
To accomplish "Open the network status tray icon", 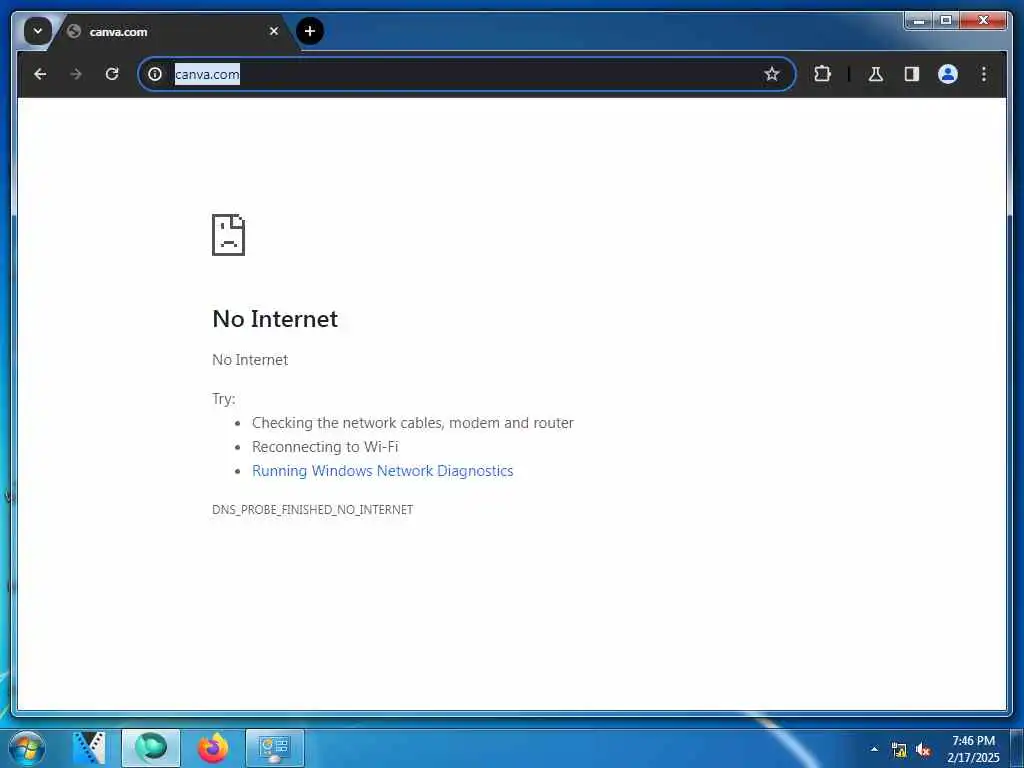I will click(899, 750).
